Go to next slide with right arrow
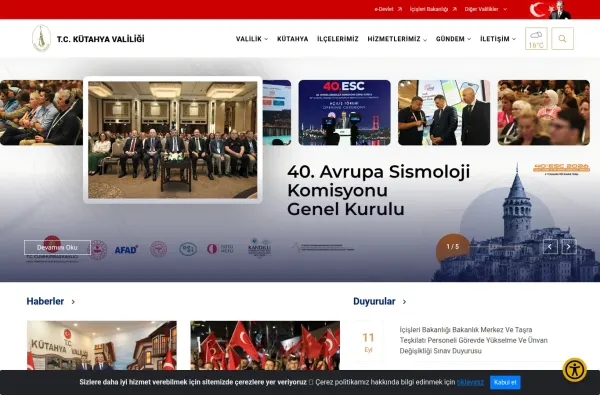The image size is (600, 395). tap(569, 247)
